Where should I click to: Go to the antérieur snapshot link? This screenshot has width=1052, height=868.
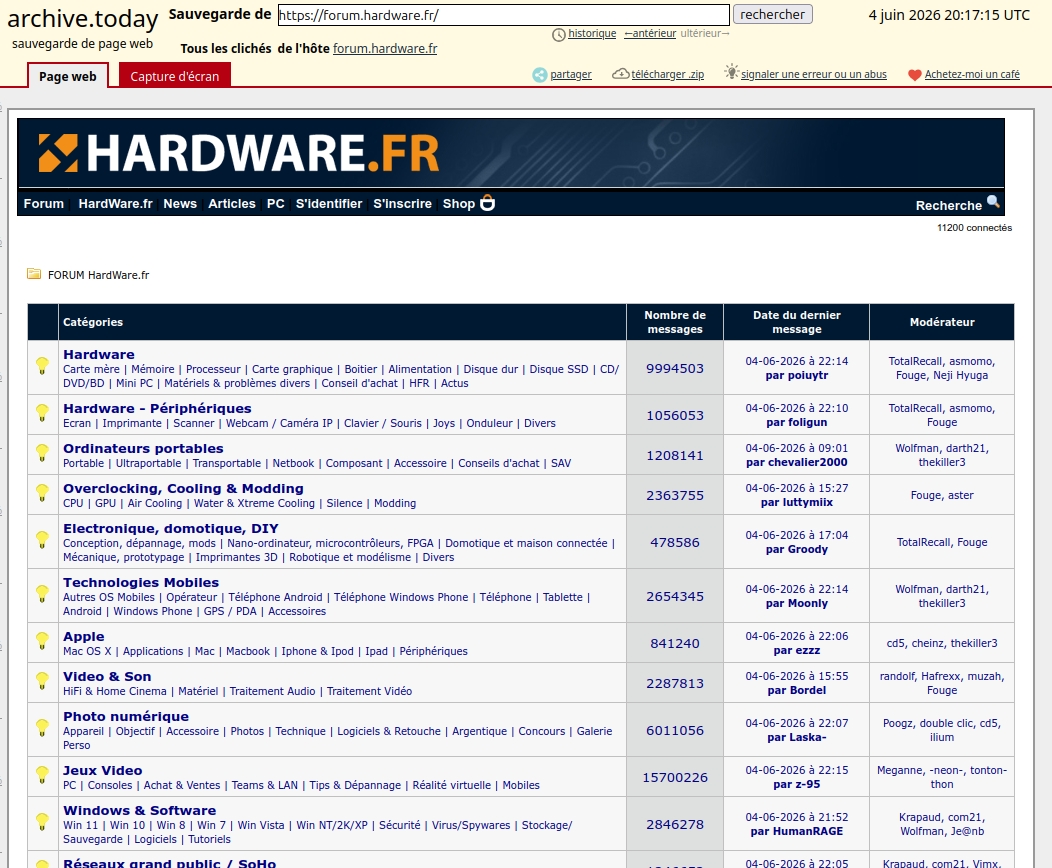tap(650, 34)
